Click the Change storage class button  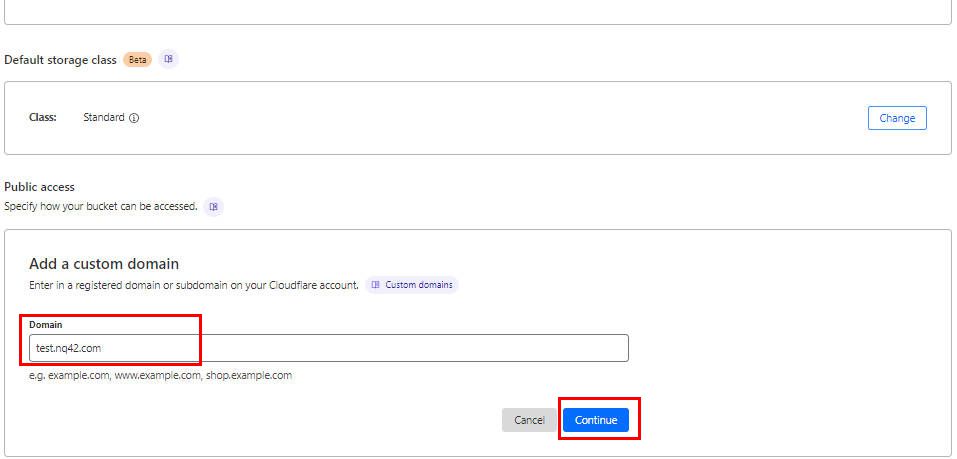pyautogui.click(x=897, y=118)
